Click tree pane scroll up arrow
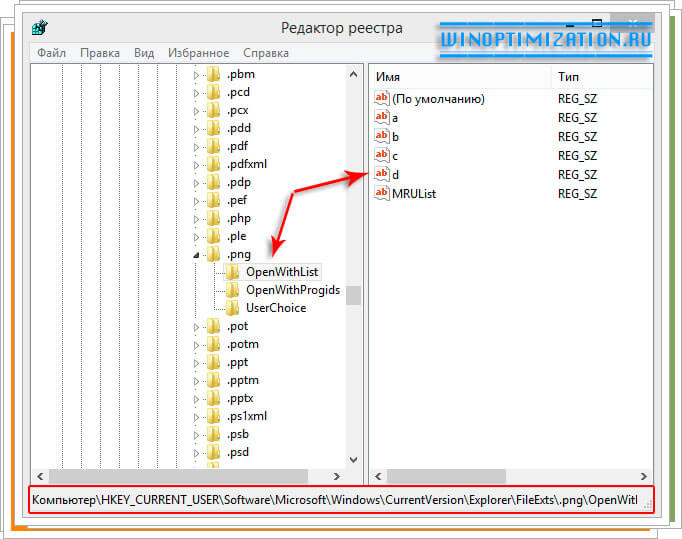The image size is (682, 539). 354,74
